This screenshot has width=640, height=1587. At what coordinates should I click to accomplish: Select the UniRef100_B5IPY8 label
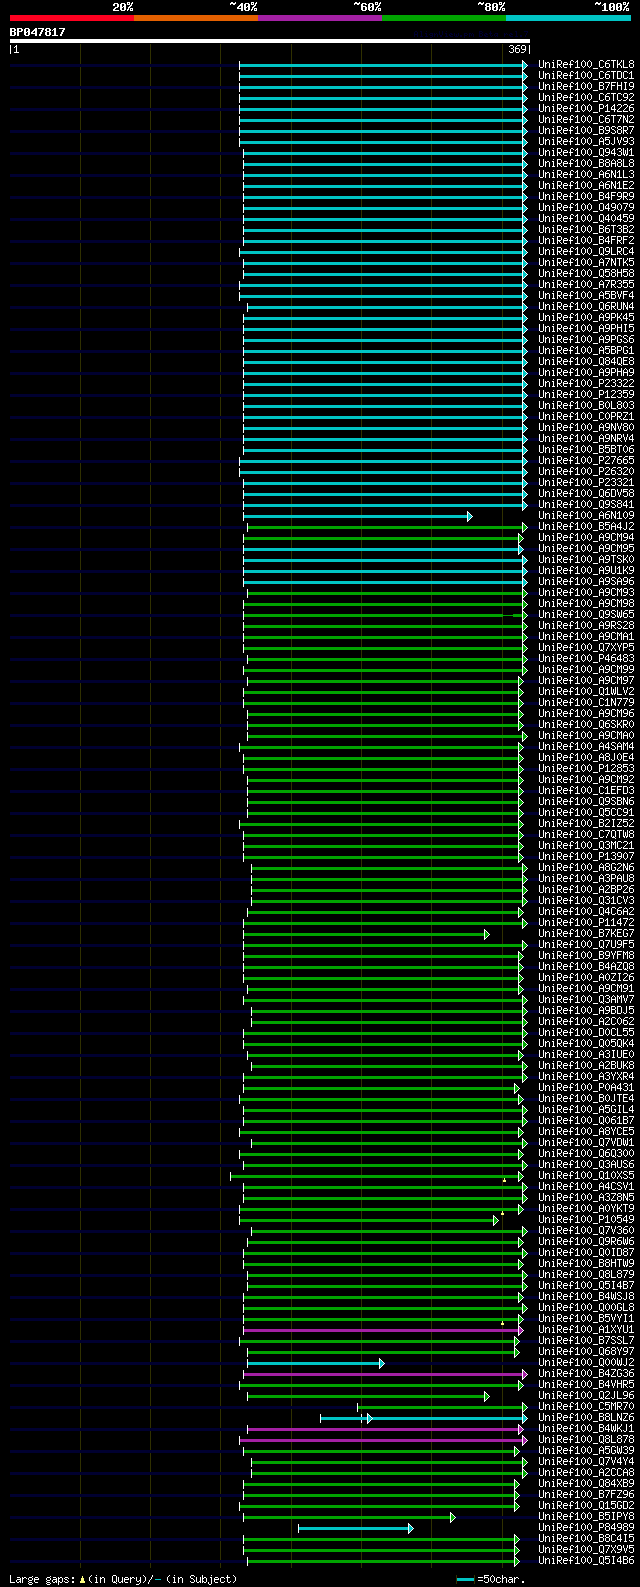[586, 1517]
